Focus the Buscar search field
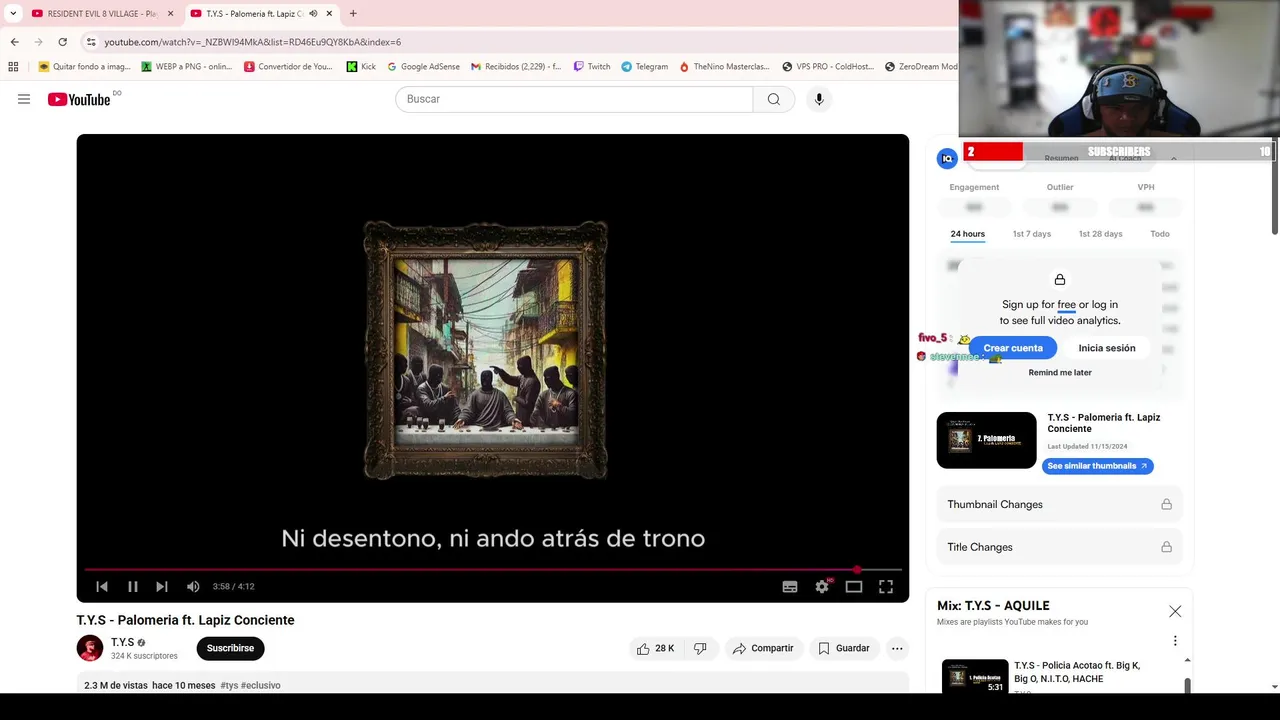This screenshot has height=720, width=1280. click(x=574, y=99)
